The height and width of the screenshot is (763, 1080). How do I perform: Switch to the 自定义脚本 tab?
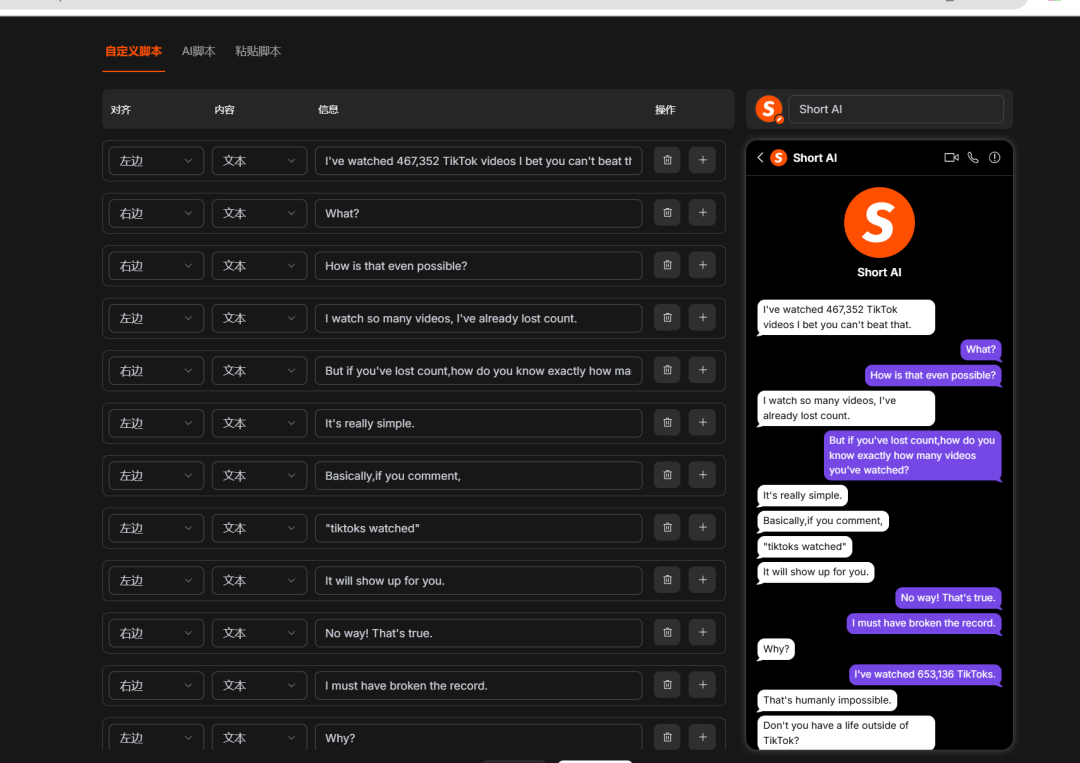click(x=134, y=52)
